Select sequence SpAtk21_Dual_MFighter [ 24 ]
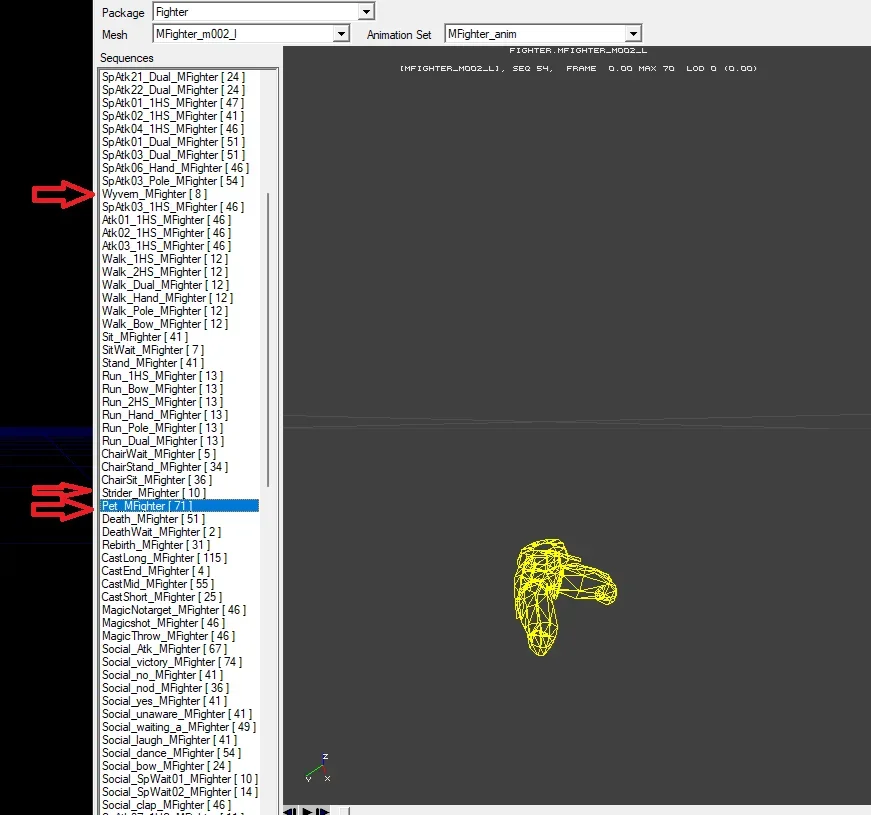Image resolution: width=871 pixels, height=815 pixels. (173, 77)
